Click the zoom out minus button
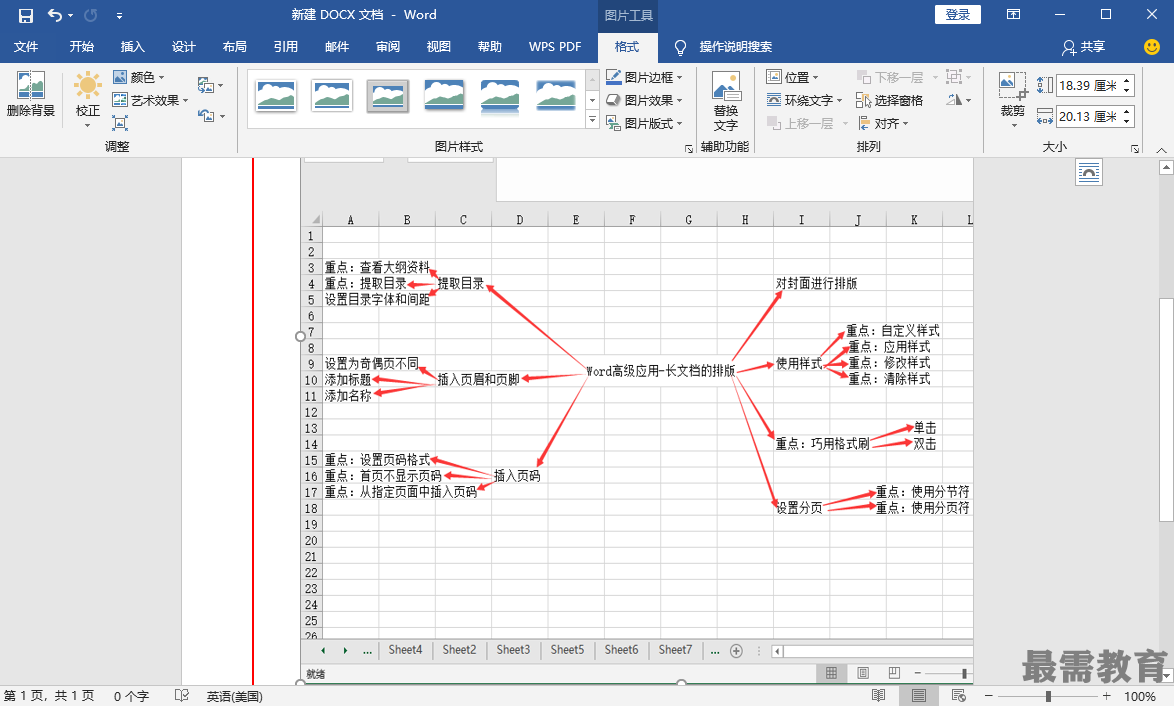Image resolution: width=1174 pixels, height=706 pixels. (988, 696)
